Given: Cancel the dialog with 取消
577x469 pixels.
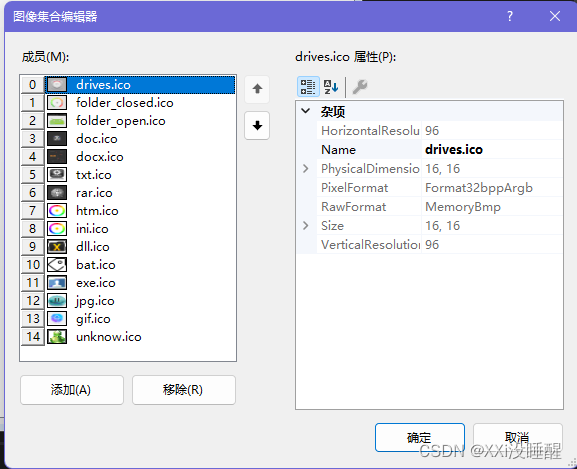Looking at the screenshot, I should pos(517,437).
